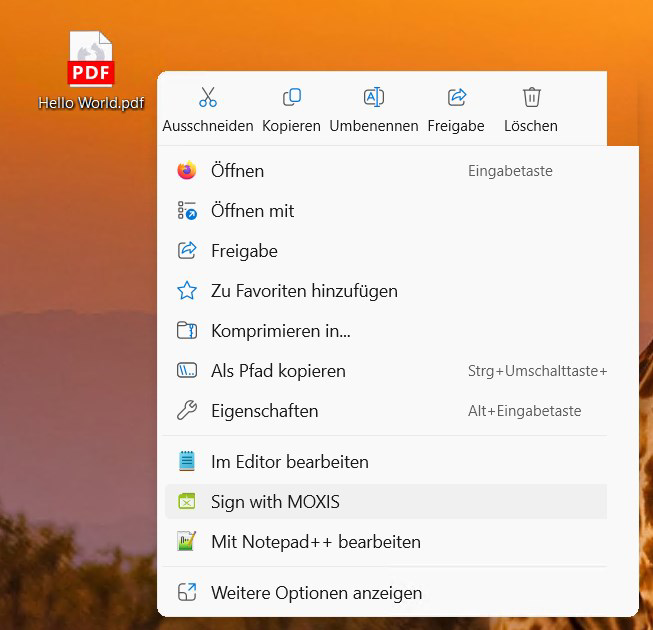Select 'Sign with MOXIS' entry
Viewport: 653px width, 630px height.
(386, 502)
